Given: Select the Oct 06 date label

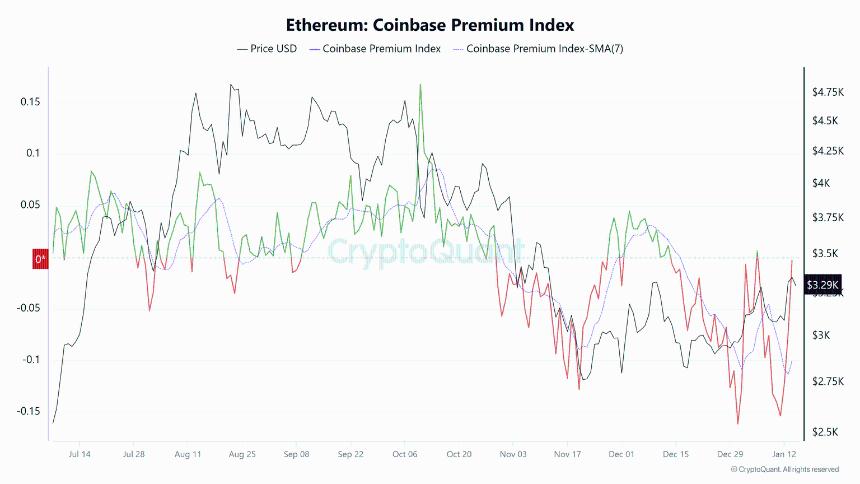Looking at the screenshot, I should pyautogui.click(x=405, y=453).
